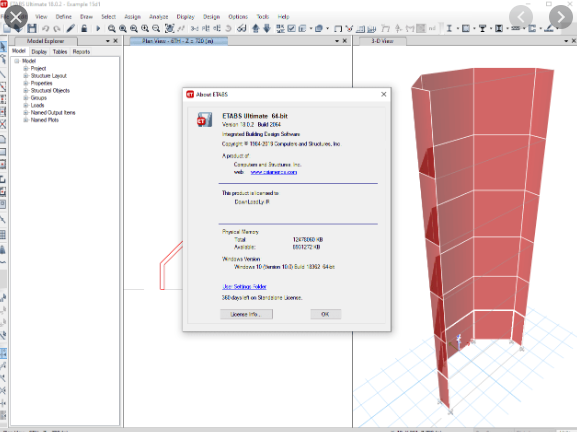The width and height of the screenshot is (577, 432).
Task: Click the License Info button
Action: tap(246, 314)
